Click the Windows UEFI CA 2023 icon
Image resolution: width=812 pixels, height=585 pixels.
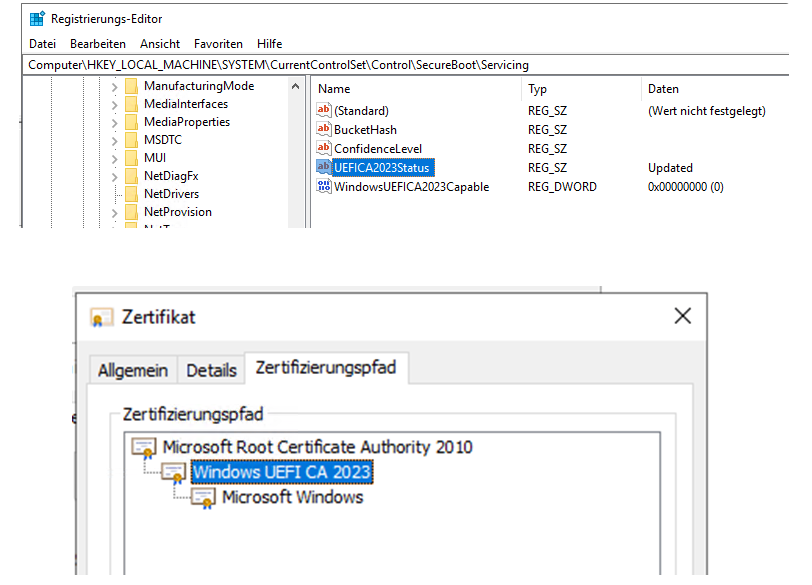point(173,473)
